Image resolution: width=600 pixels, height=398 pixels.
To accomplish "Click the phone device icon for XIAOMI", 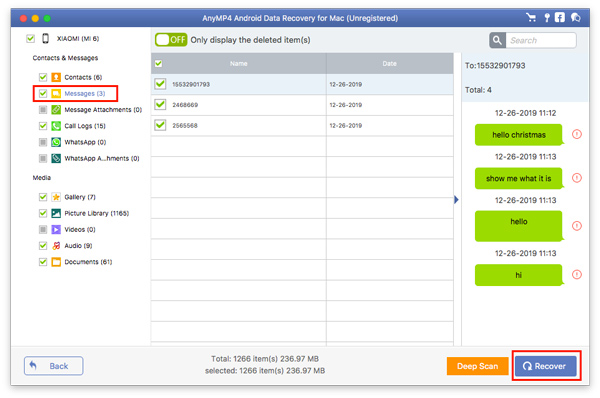I will coord(46,38).
